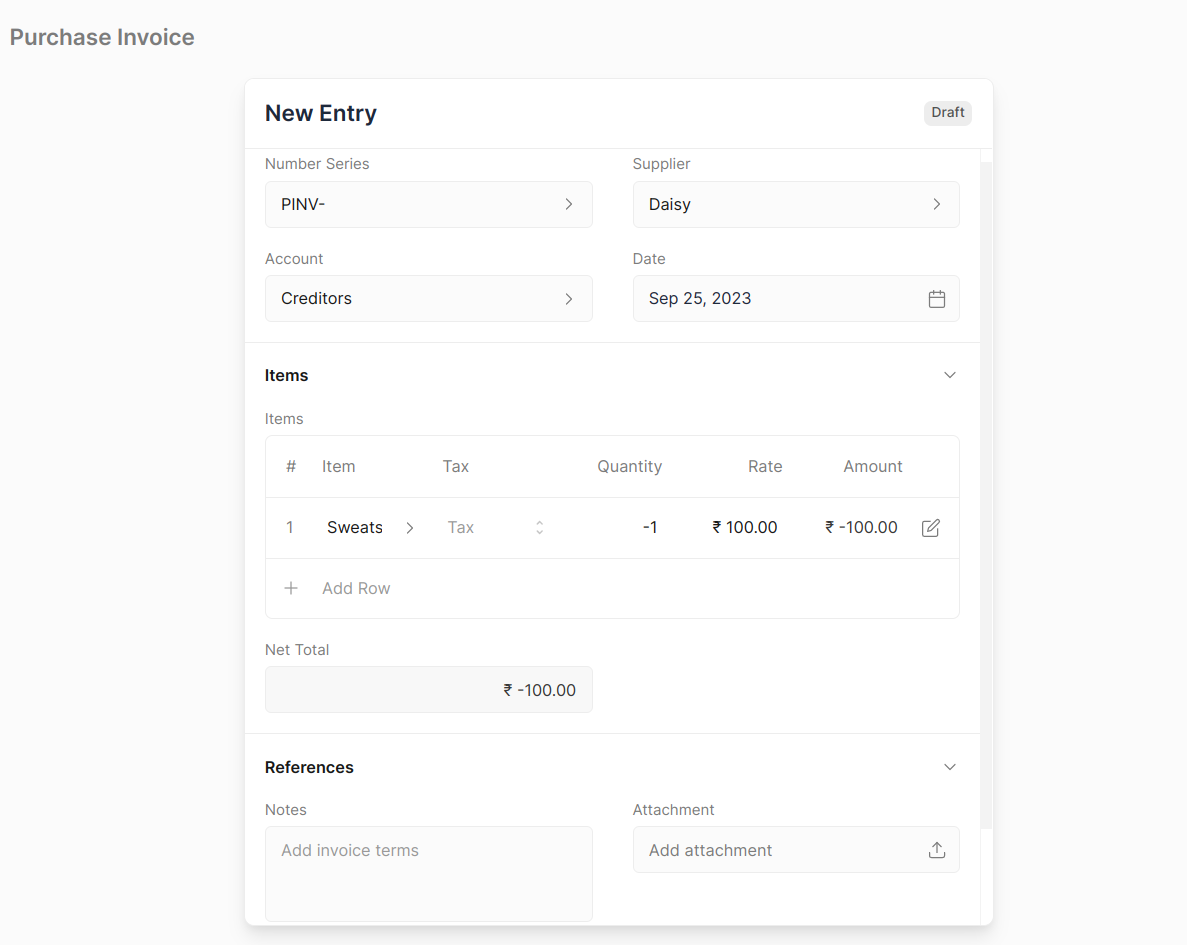Click Add Row to insert an item

click(356, 588)
